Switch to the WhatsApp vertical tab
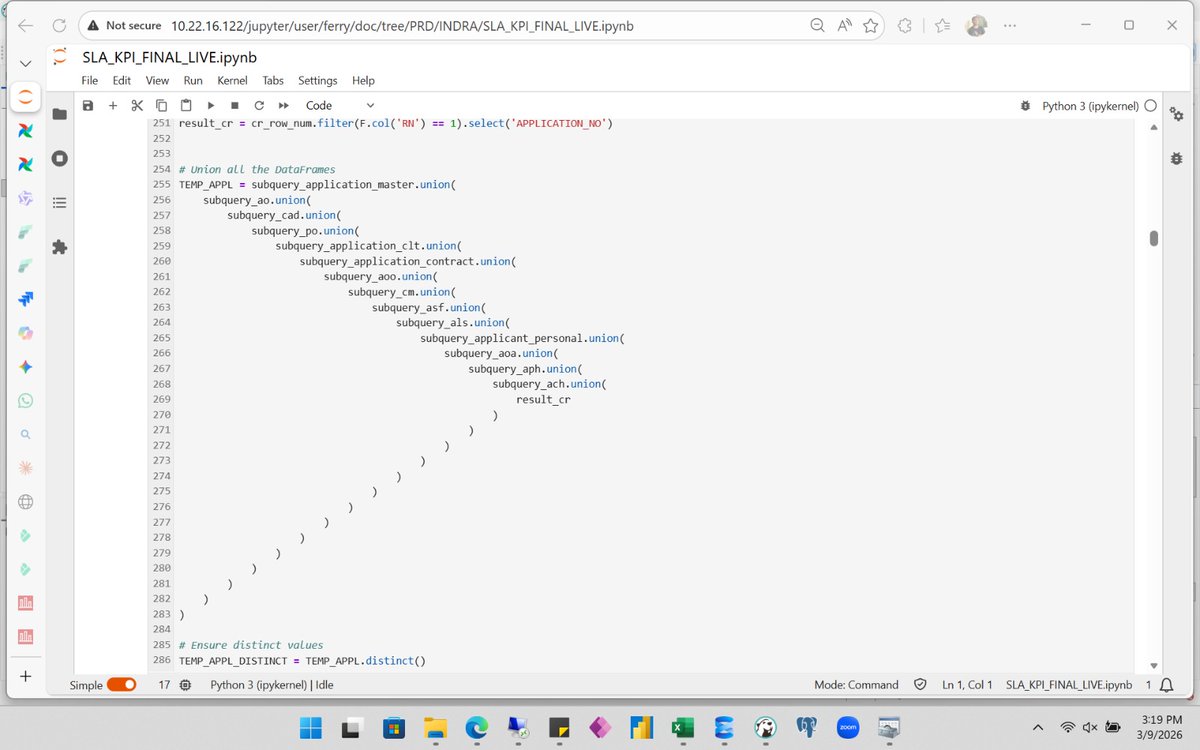The image size is (1200, 750). click(25, 401)
